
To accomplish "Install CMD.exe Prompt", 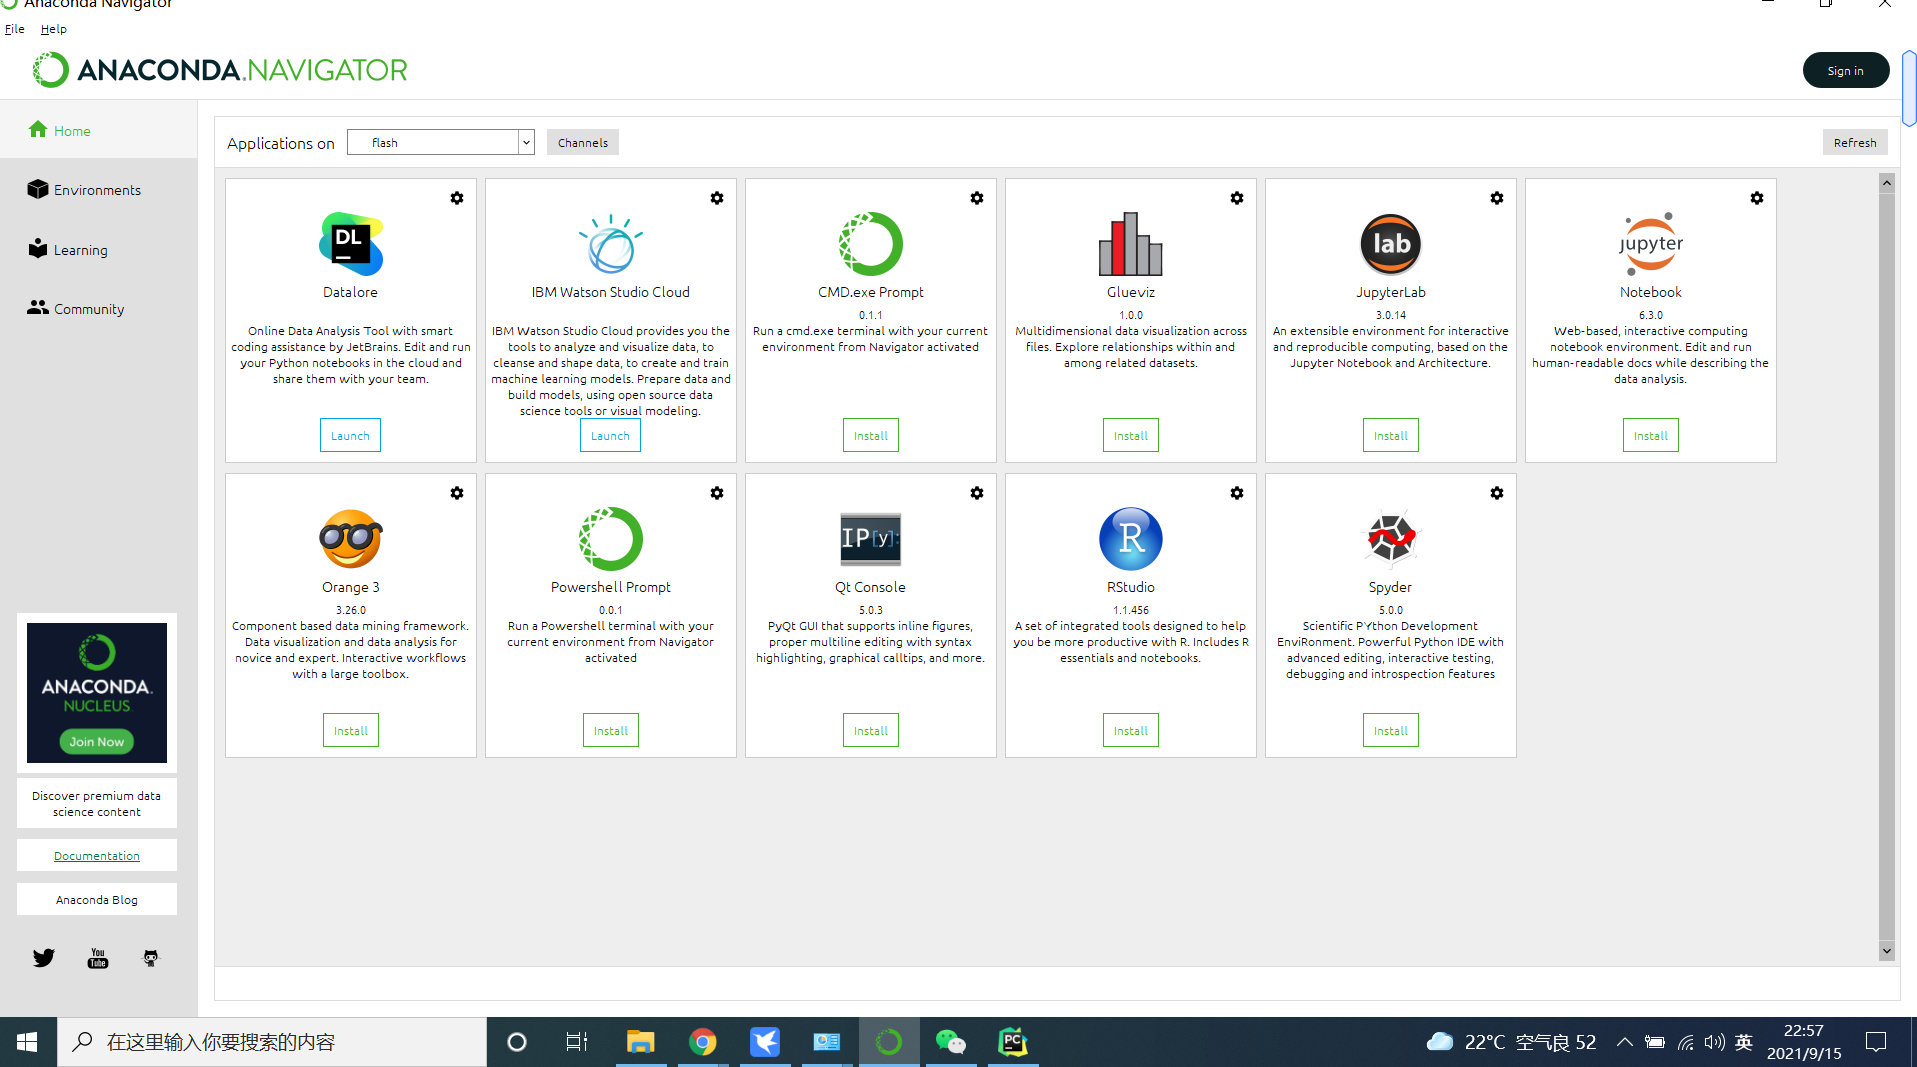I will click(871, 435).
